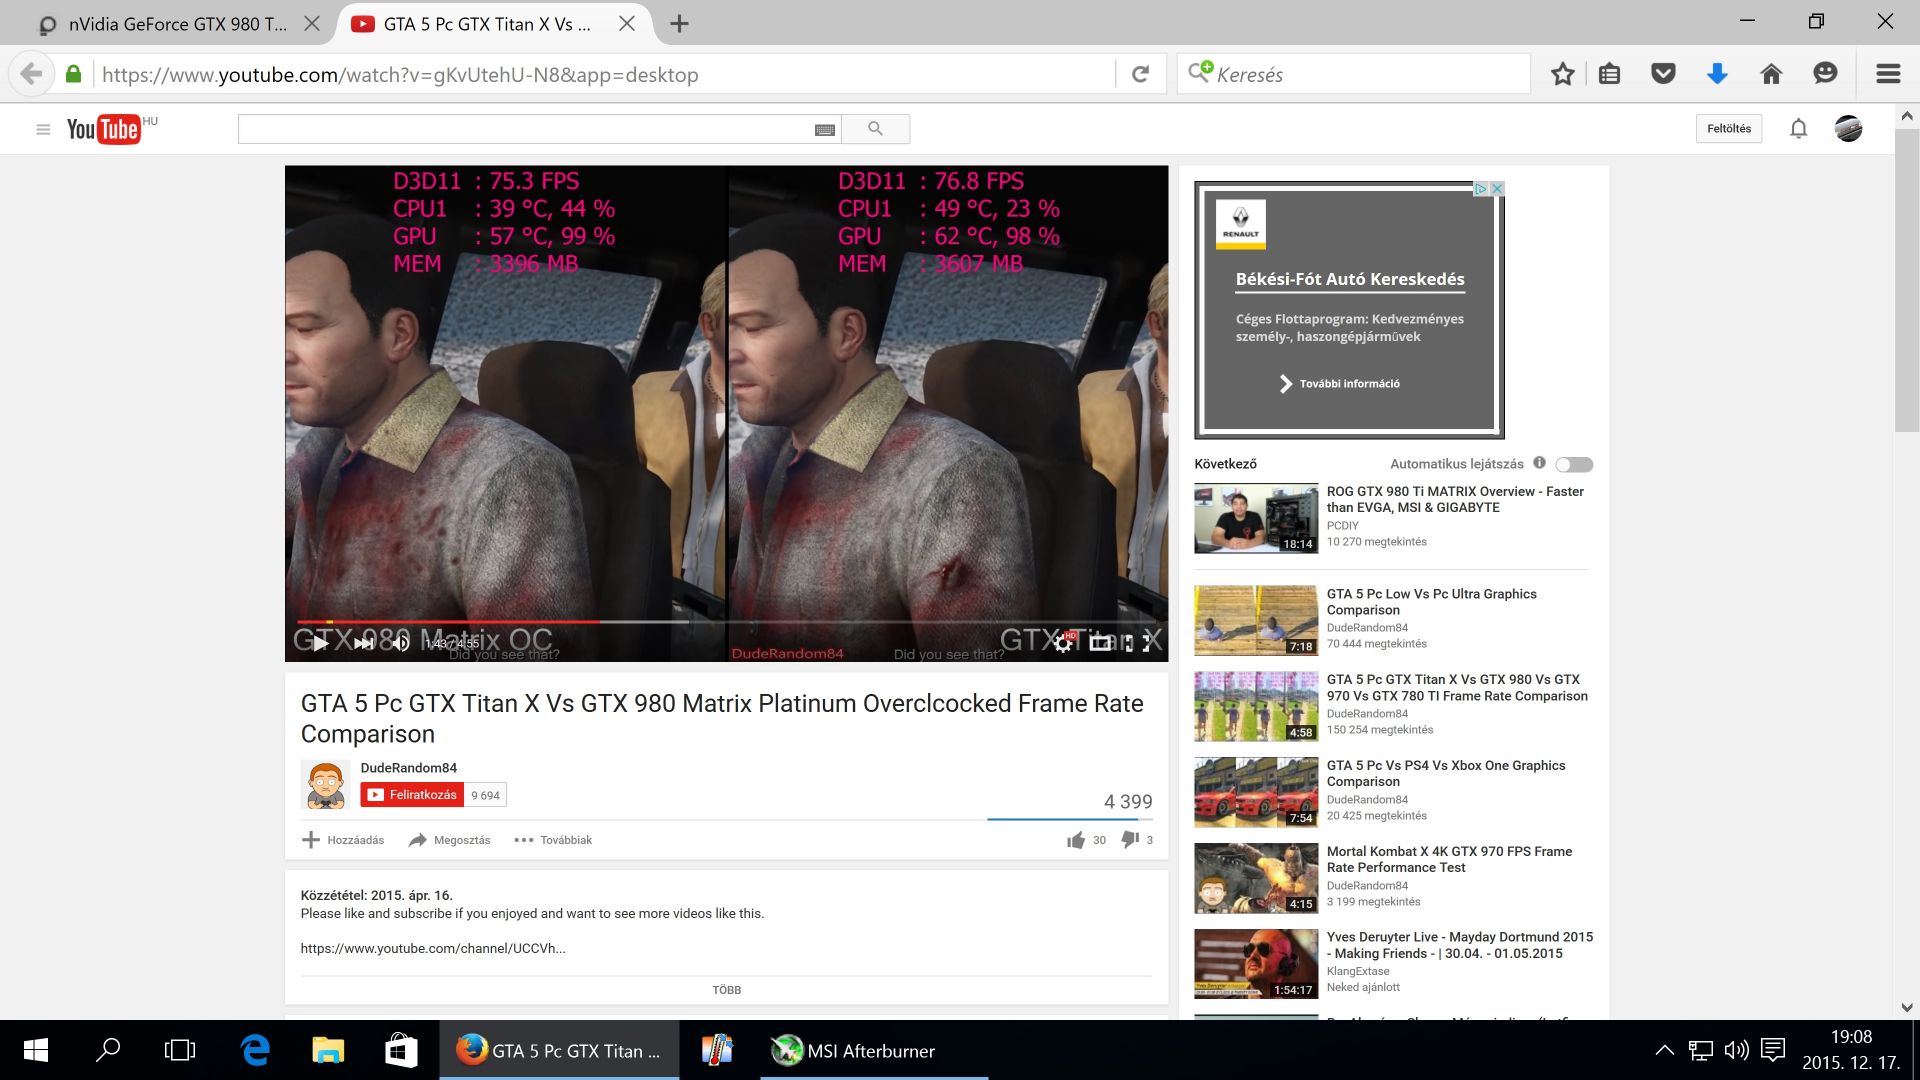This screenshot has height=1080, width=1920.
Task: Open the youtube.com/channel/UCCVh... link
Action: (x=433, y=948)
